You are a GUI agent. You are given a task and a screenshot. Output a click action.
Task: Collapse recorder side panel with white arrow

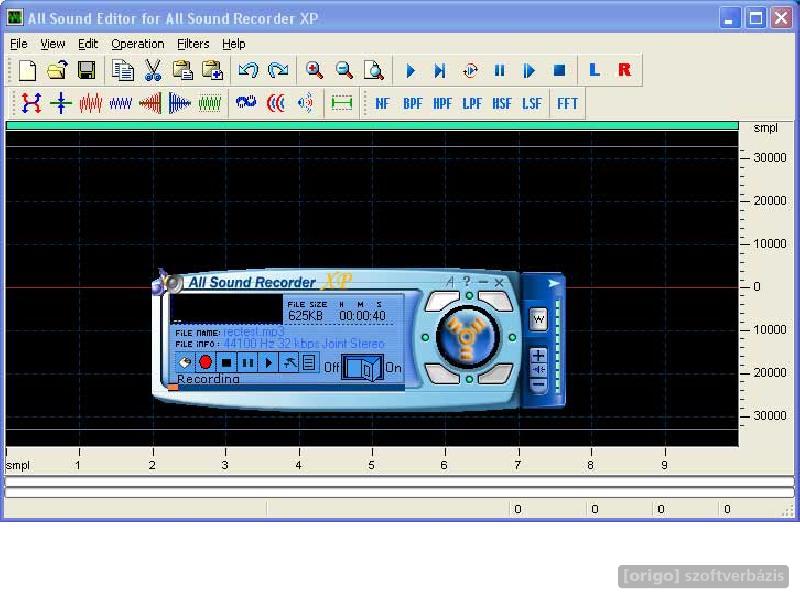554,283
